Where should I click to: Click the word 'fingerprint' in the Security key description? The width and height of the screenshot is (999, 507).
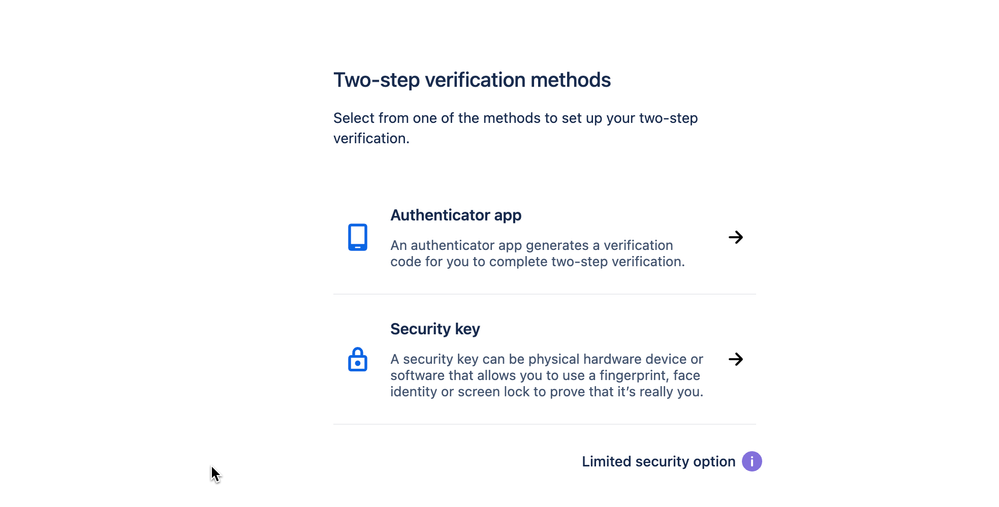[x=636, y=375]
